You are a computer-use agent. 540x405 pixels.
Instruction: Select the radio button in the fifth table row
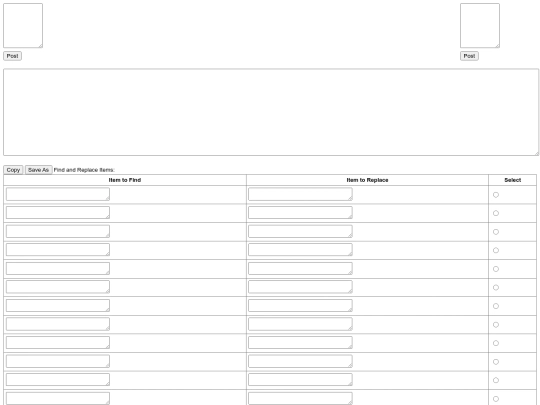click(x=496, y=269)
